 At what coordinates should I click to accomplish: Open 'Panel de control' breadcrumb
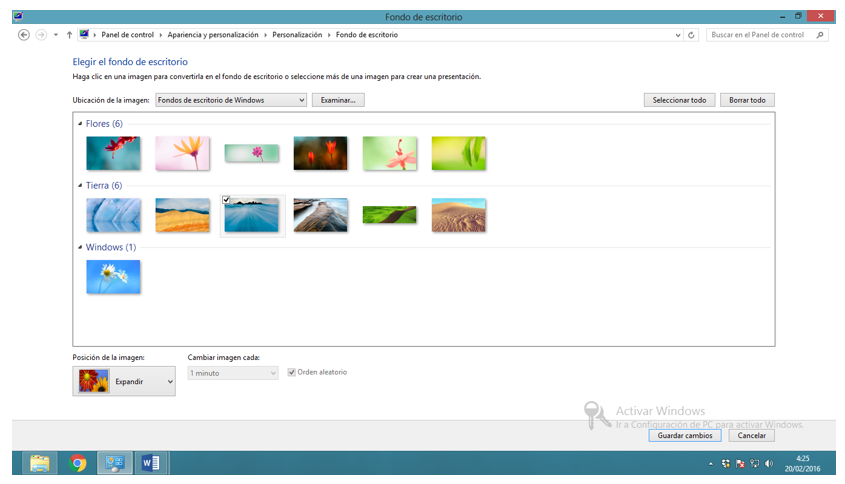[x=128, y=35]
